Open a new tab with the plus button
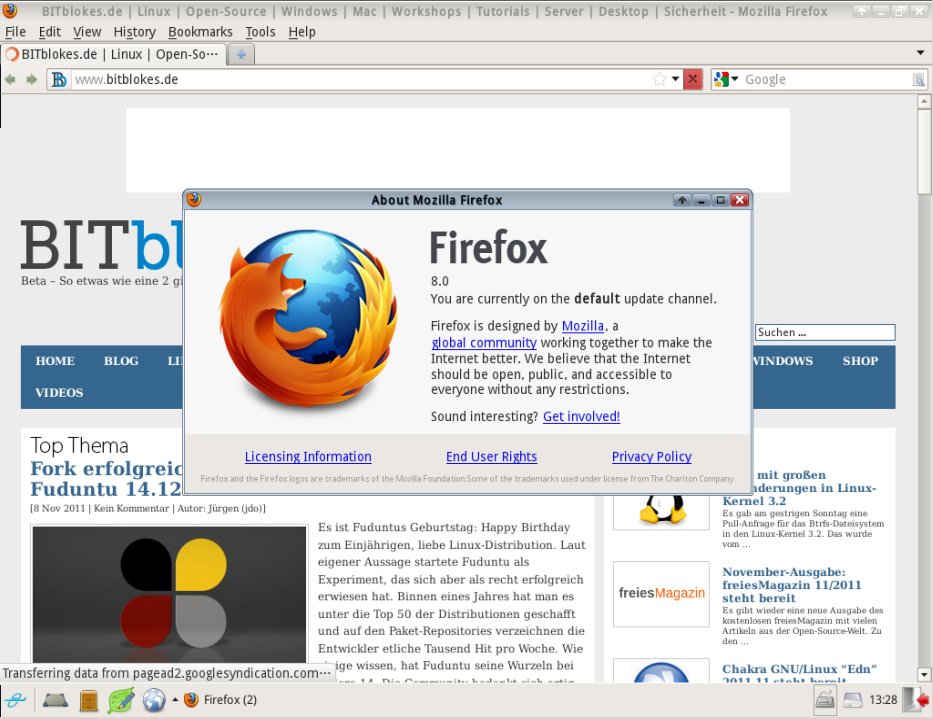This screenshot has height=719, width=933. click(241, 55)
